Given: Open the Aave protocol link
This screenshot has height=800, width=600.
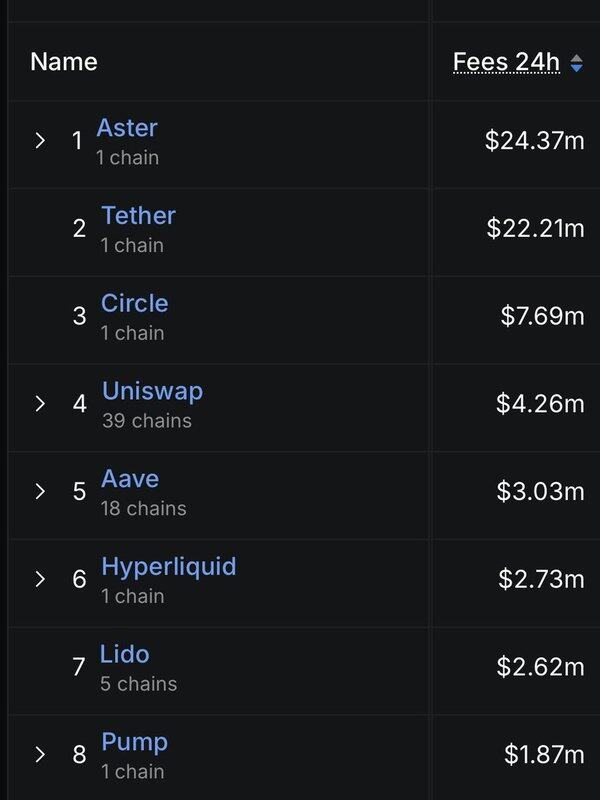Looking at the screenshot, I should 130,479.
